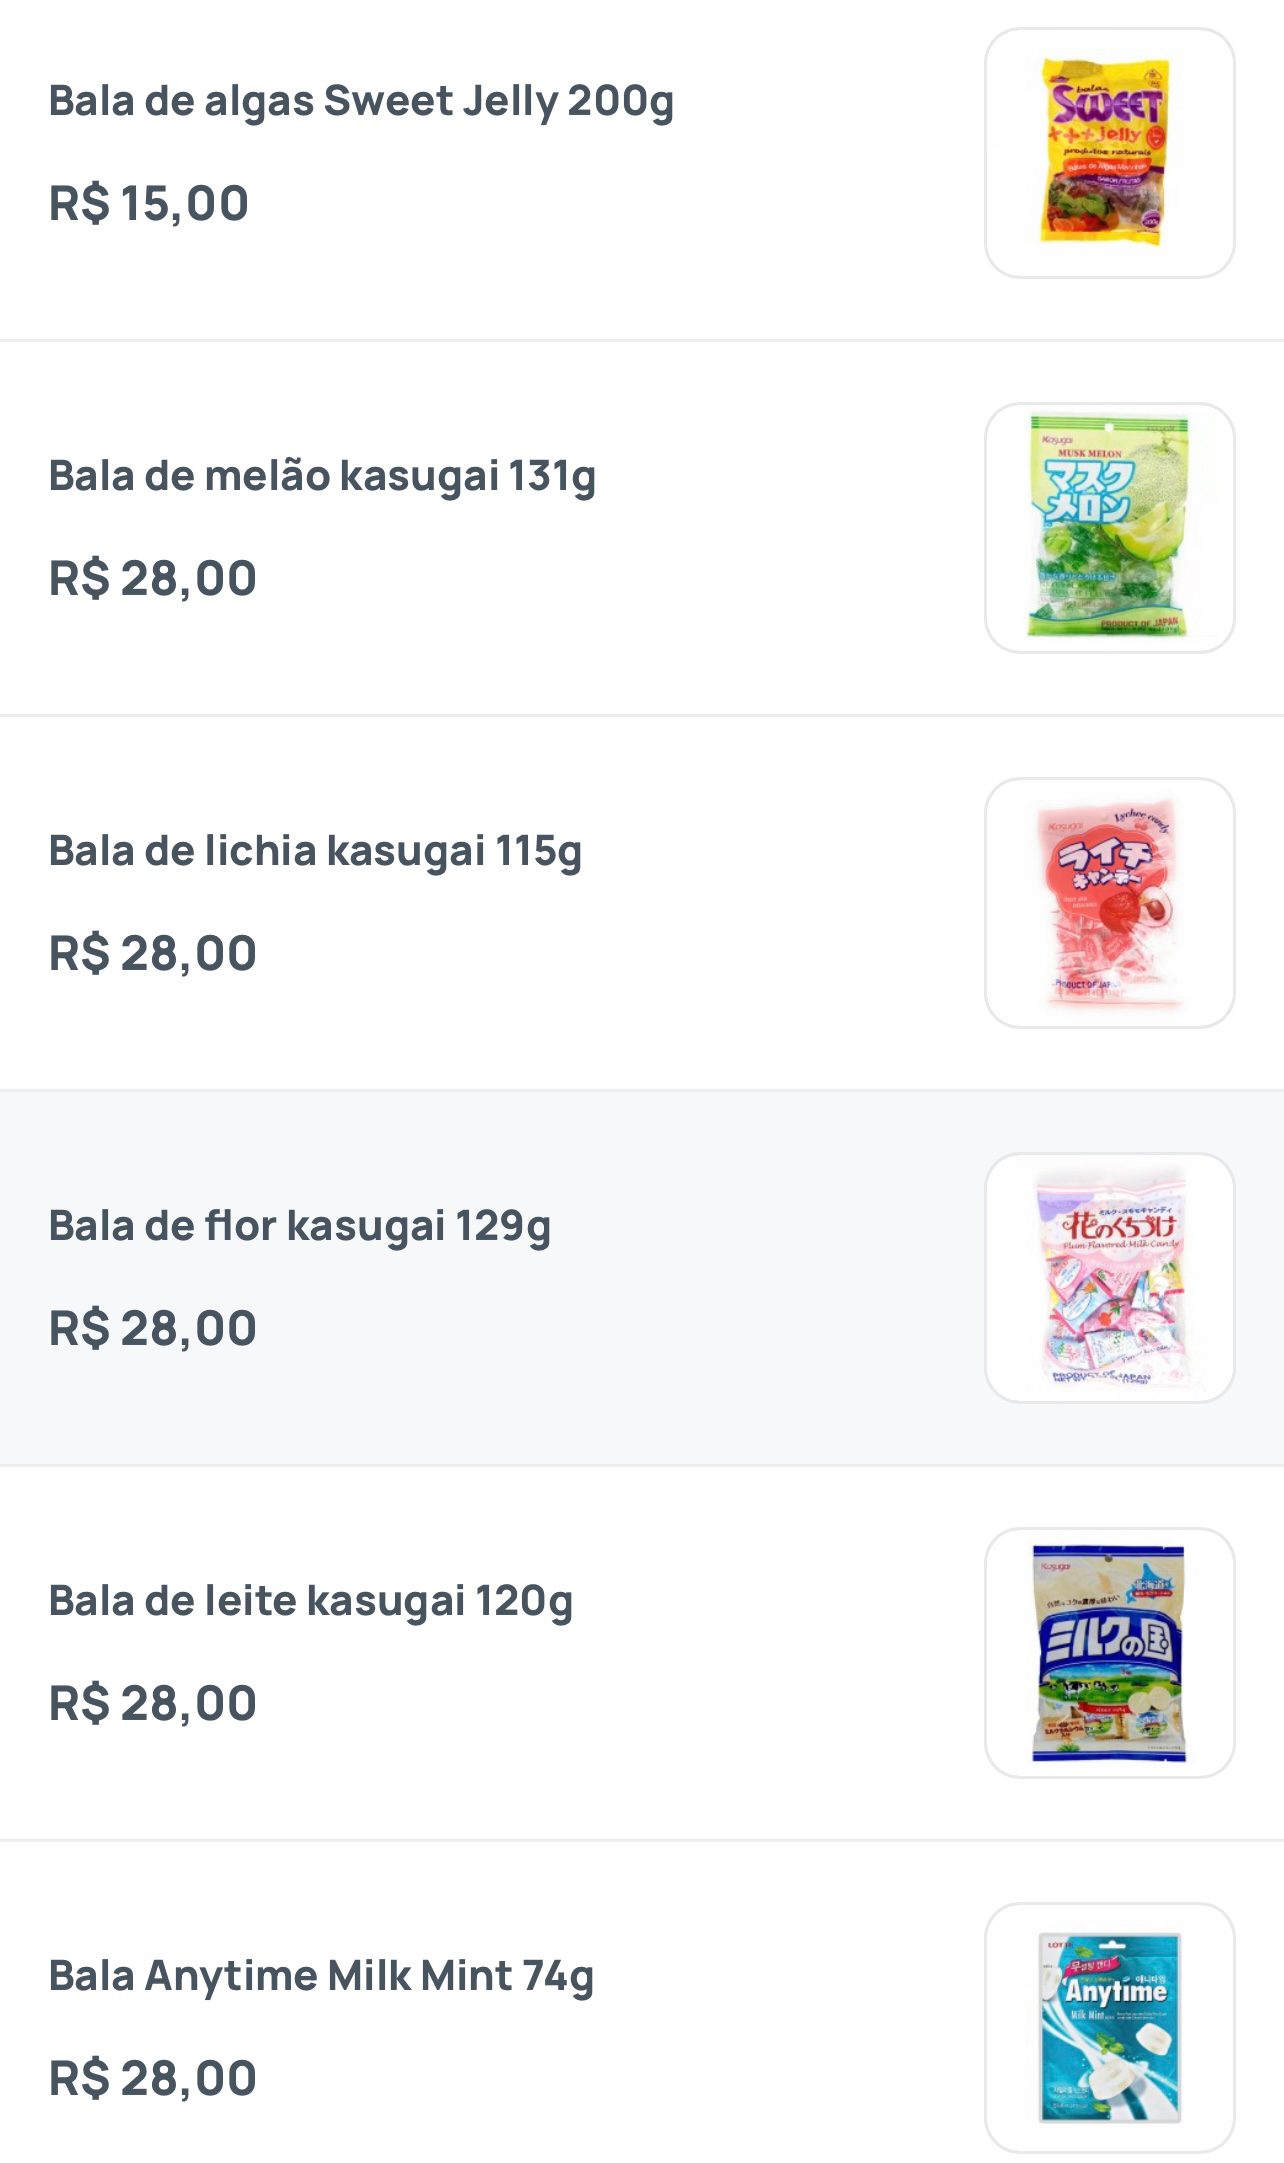
Task: View the lychee candy package picture
Action: (1109, 903)
